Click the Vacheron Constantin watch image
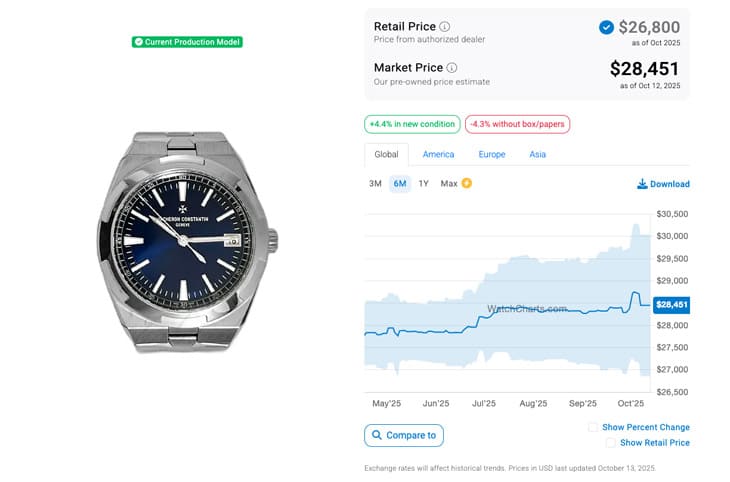Image resolution: width=730 pixels, height=482 pixels. tap(188, 241)
